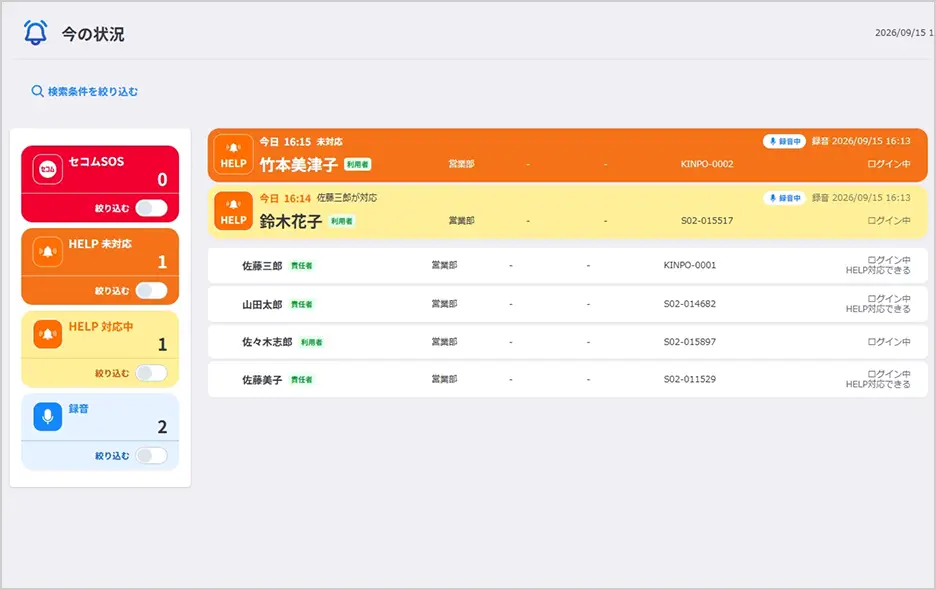Click the alarm icon on HELP 対応中 card

coord(48,334)
